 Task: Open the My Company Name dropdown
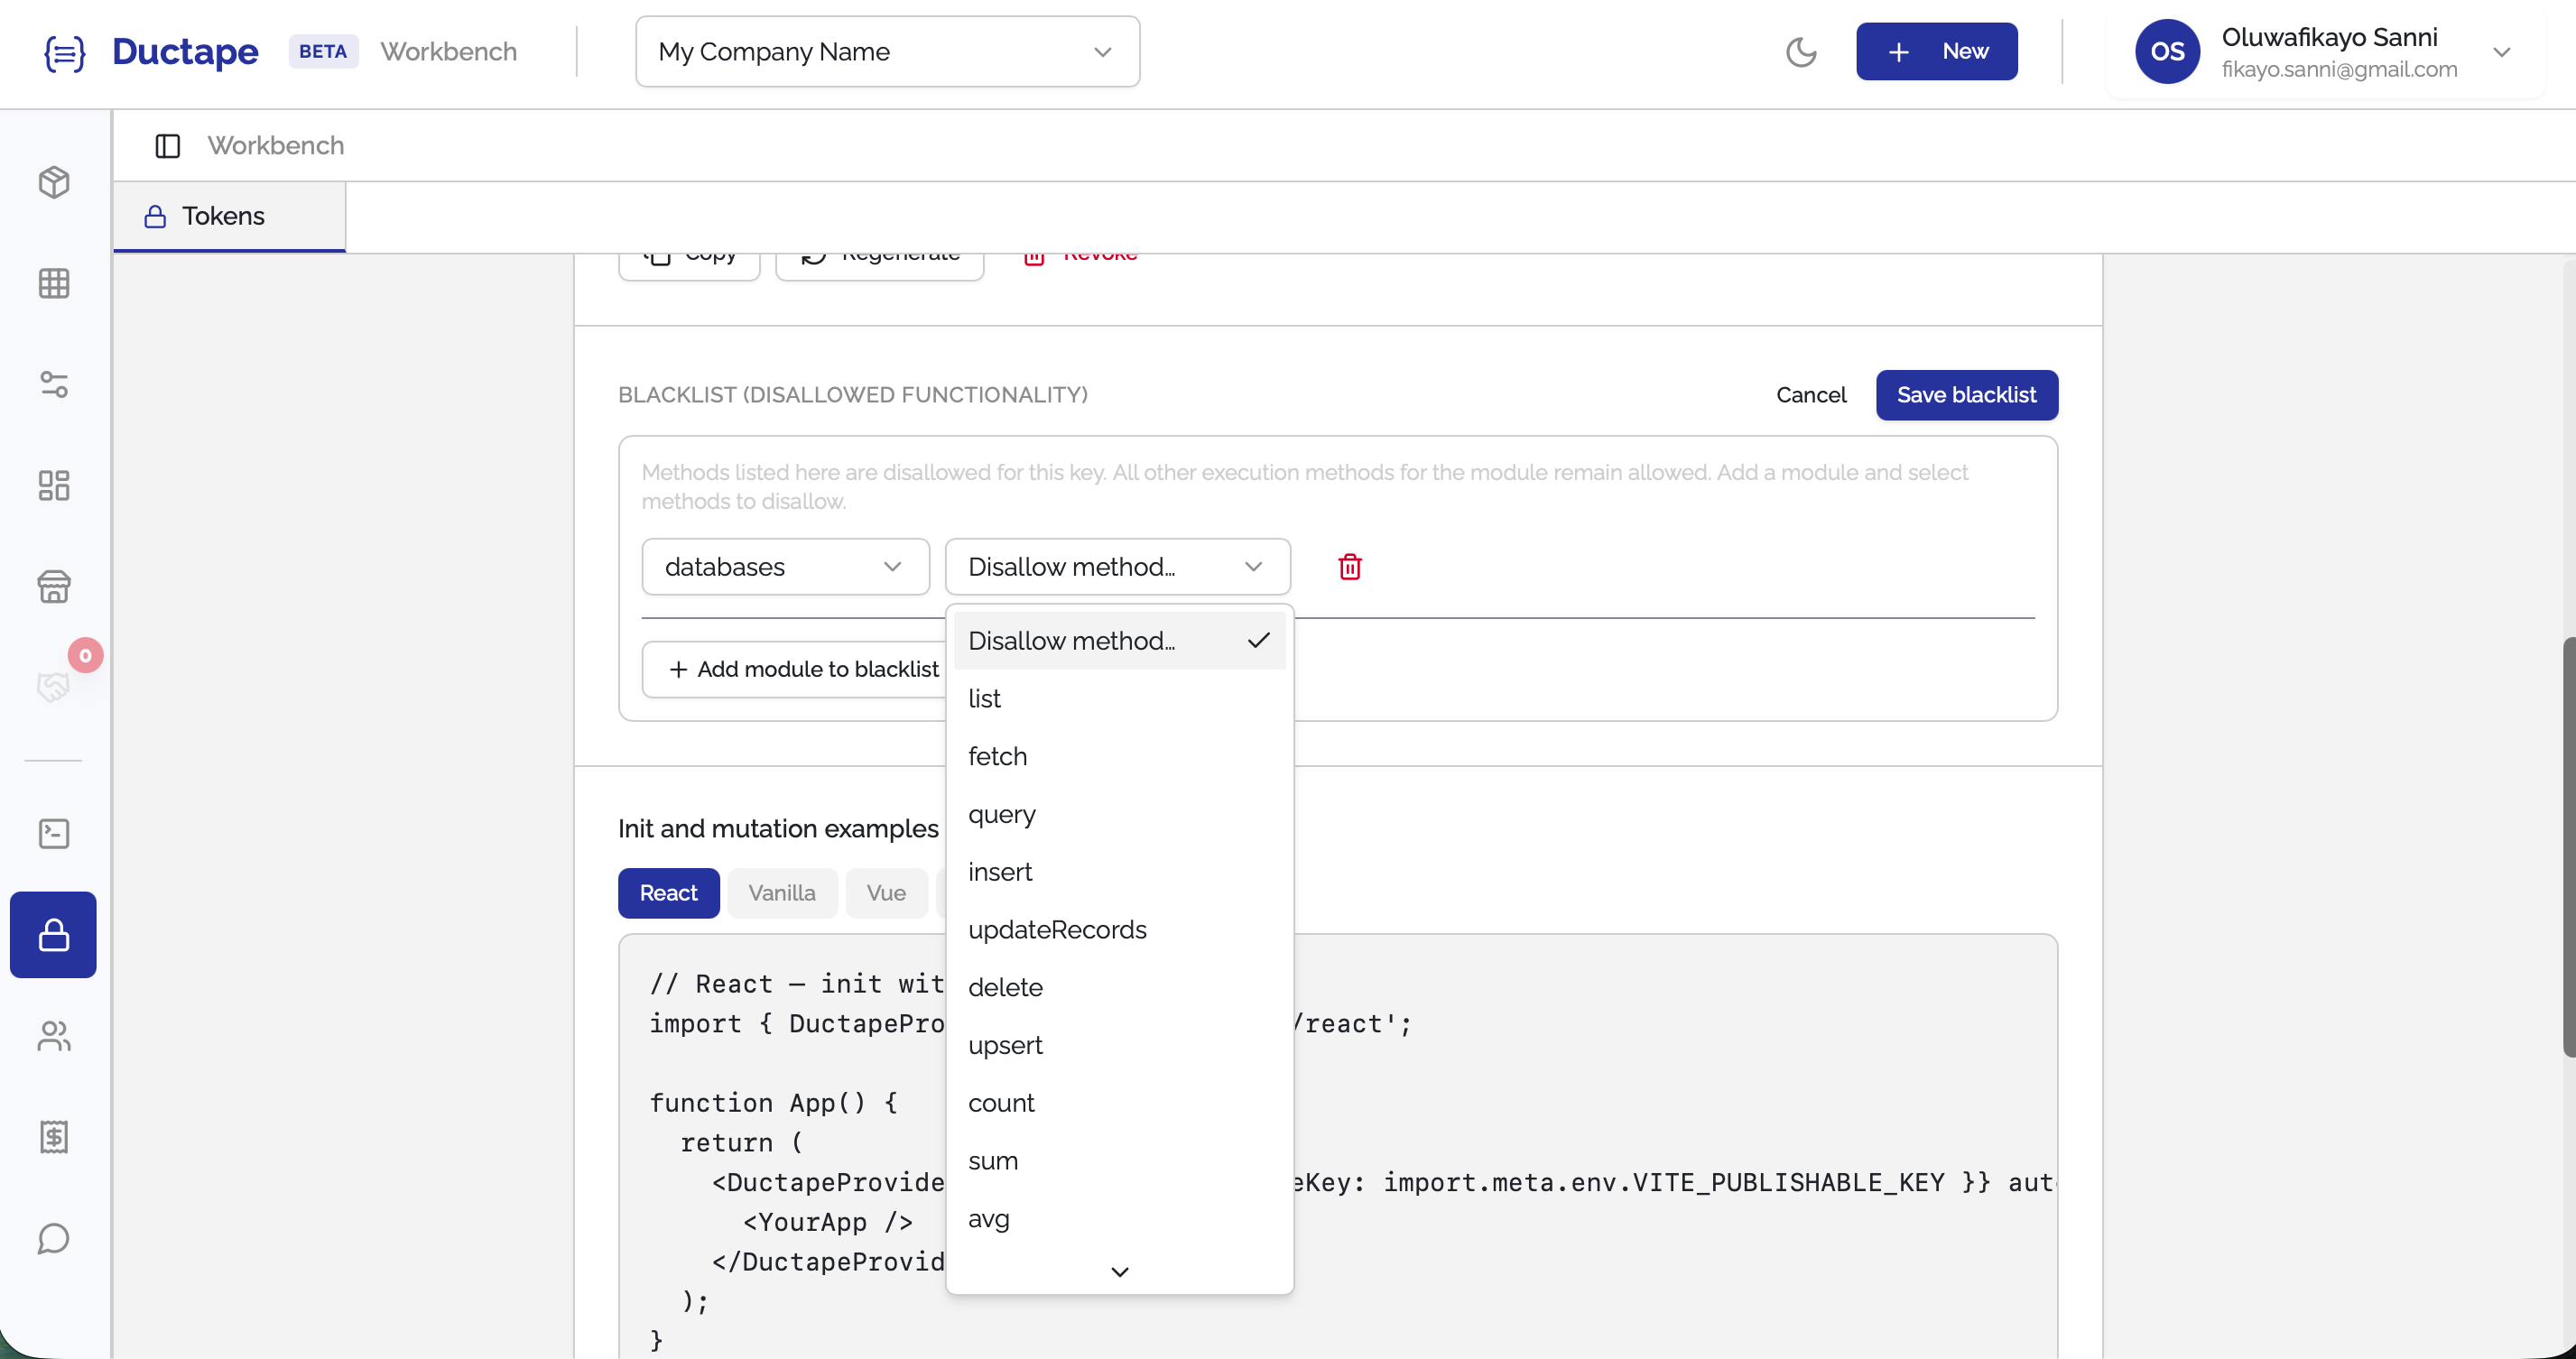click(886, 51)
